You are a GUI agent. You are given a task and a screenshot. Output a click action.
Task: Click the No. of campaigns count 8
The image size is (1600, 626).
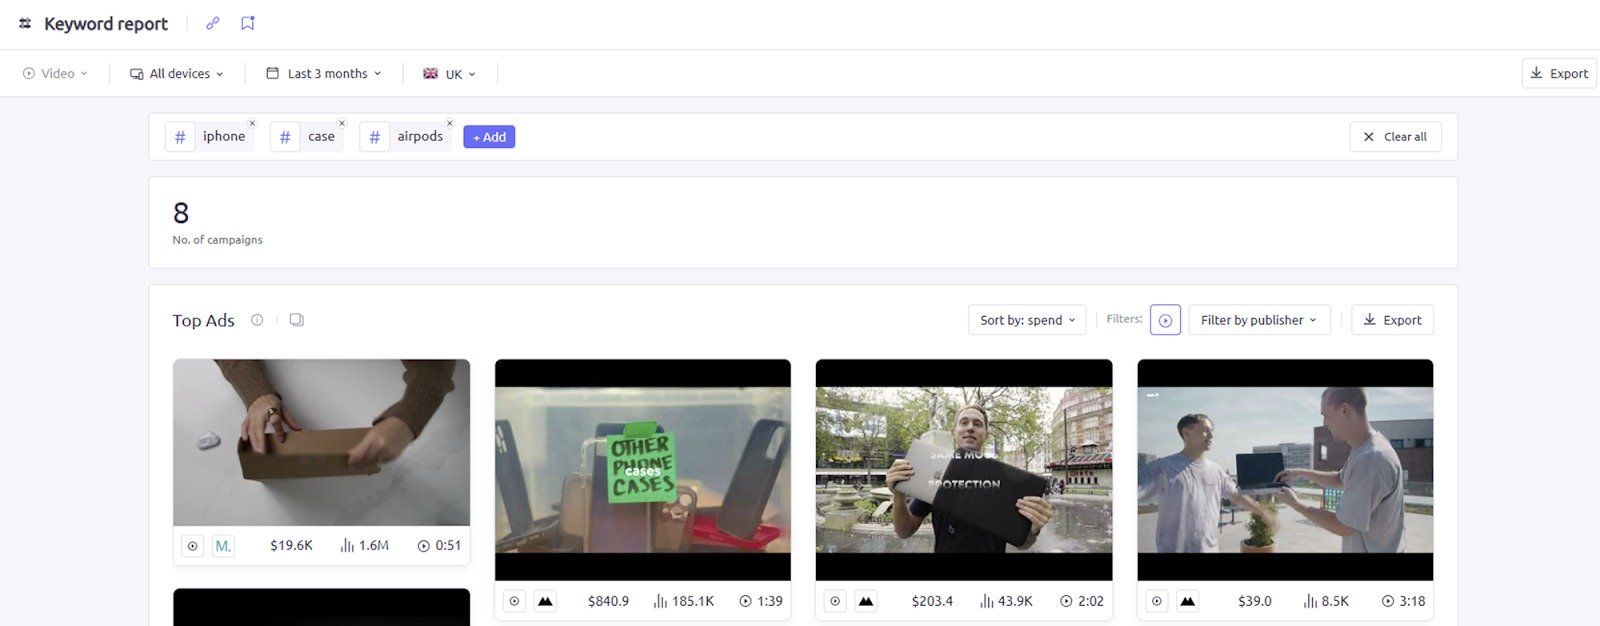[x=181, y=213]
